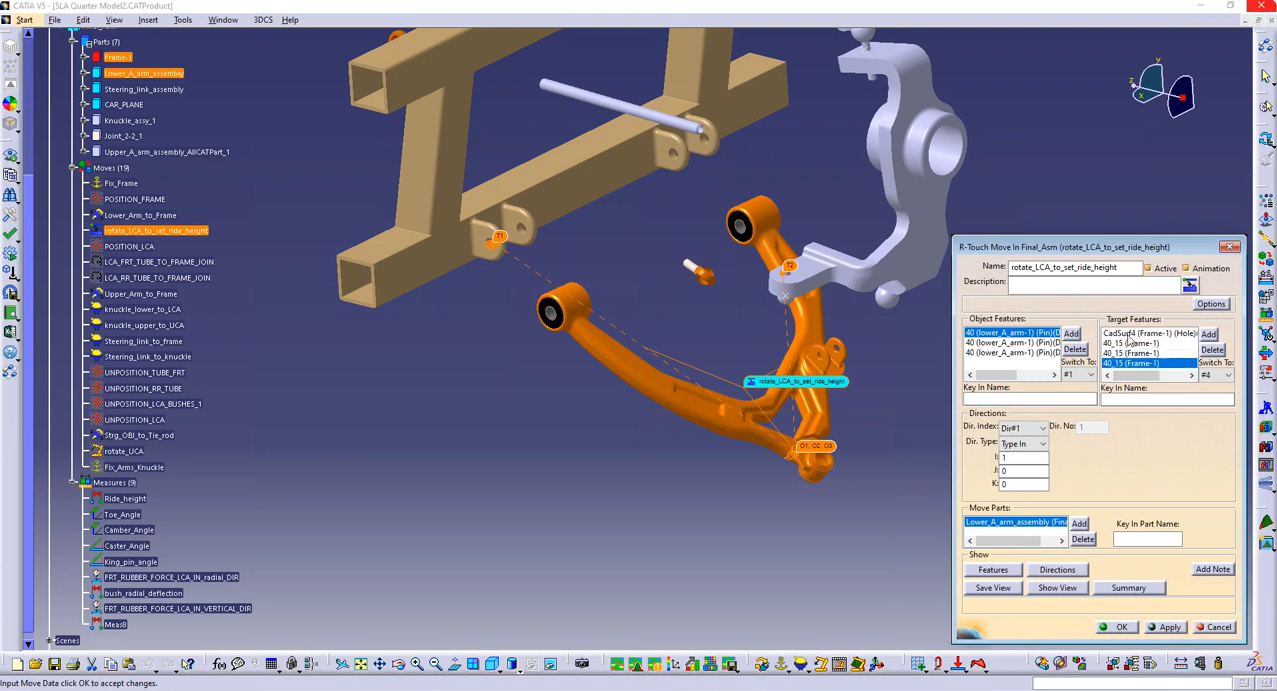Select the Fly Mode airplane icon

coord(343,663)
